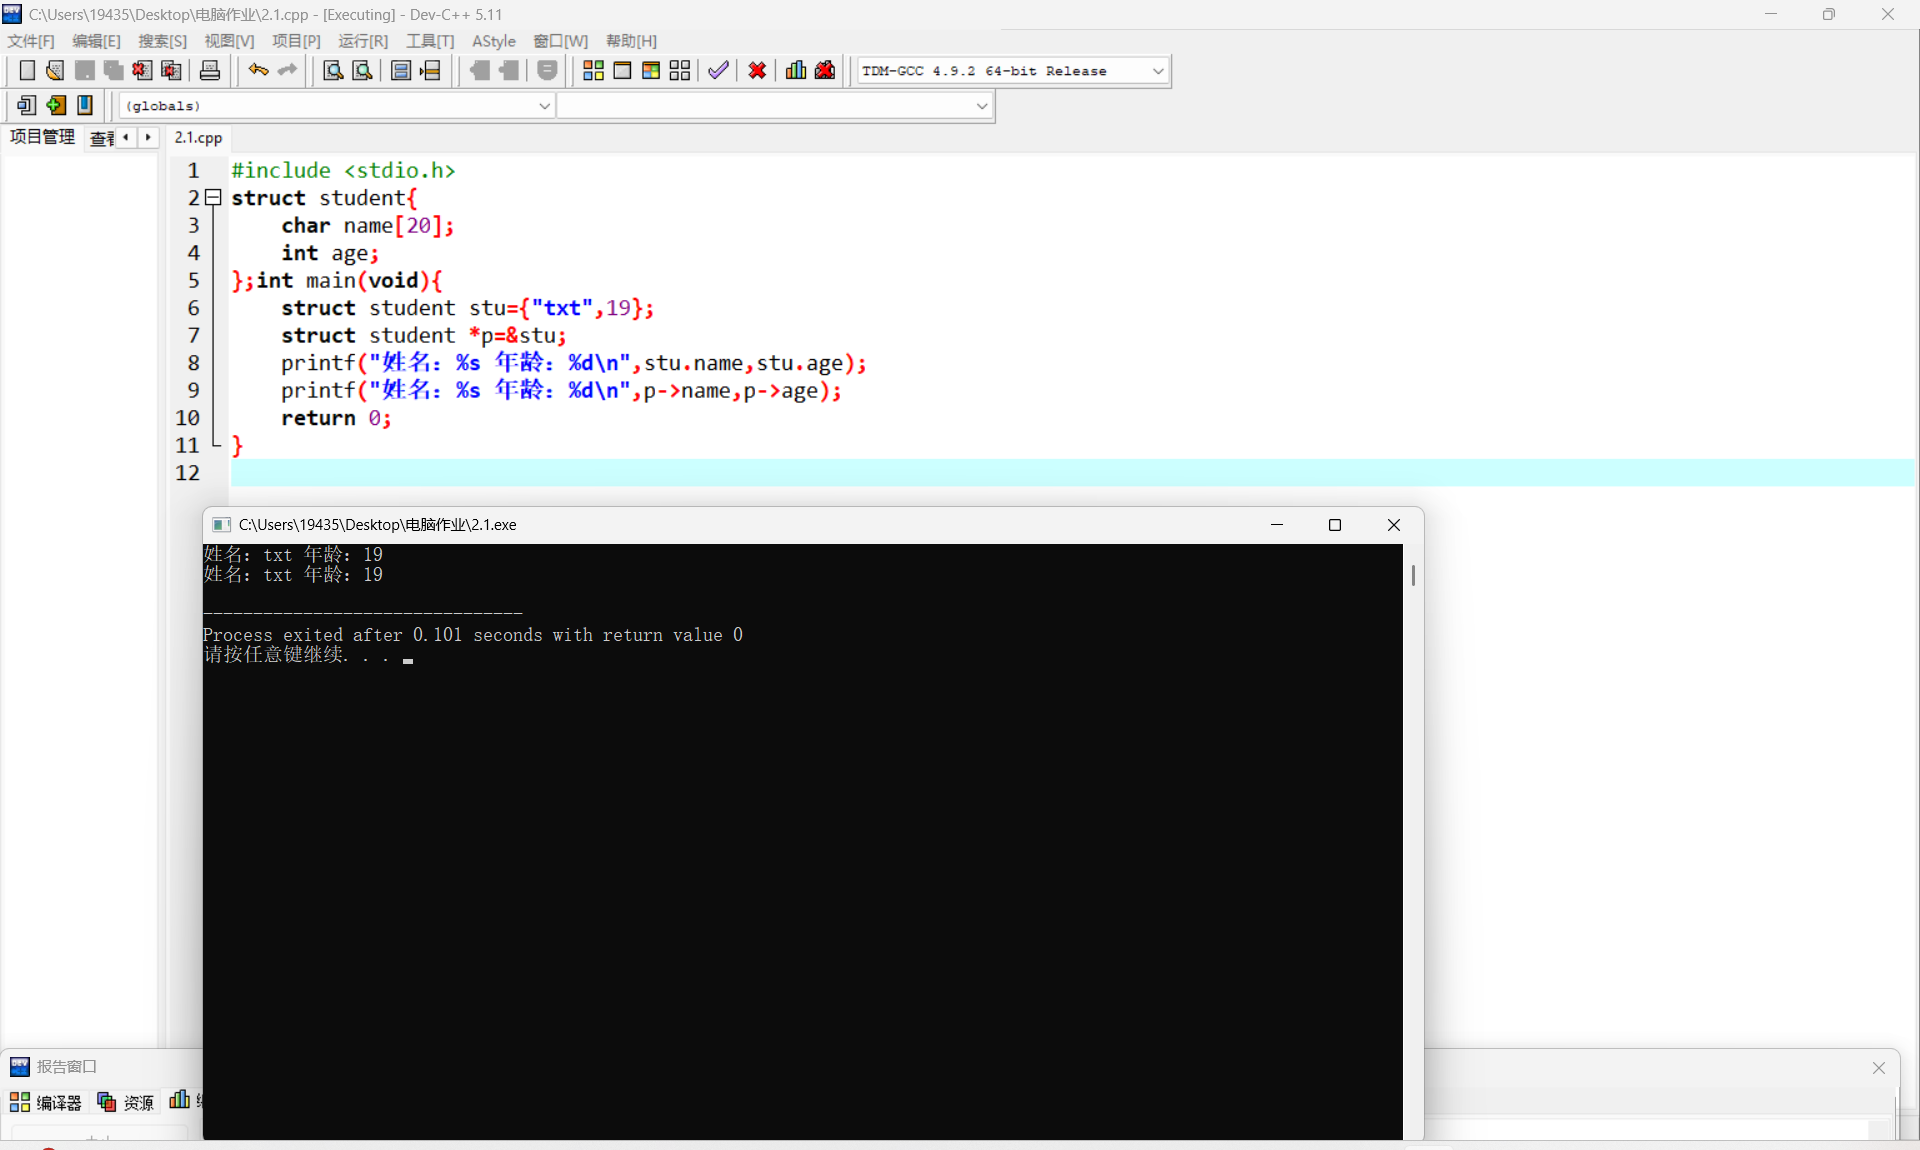Image resolution: width=1920 pixels, height=1150 pixels.
Task: Click the Find magnifier toolbar icon
Action: (x=333, y=71)
